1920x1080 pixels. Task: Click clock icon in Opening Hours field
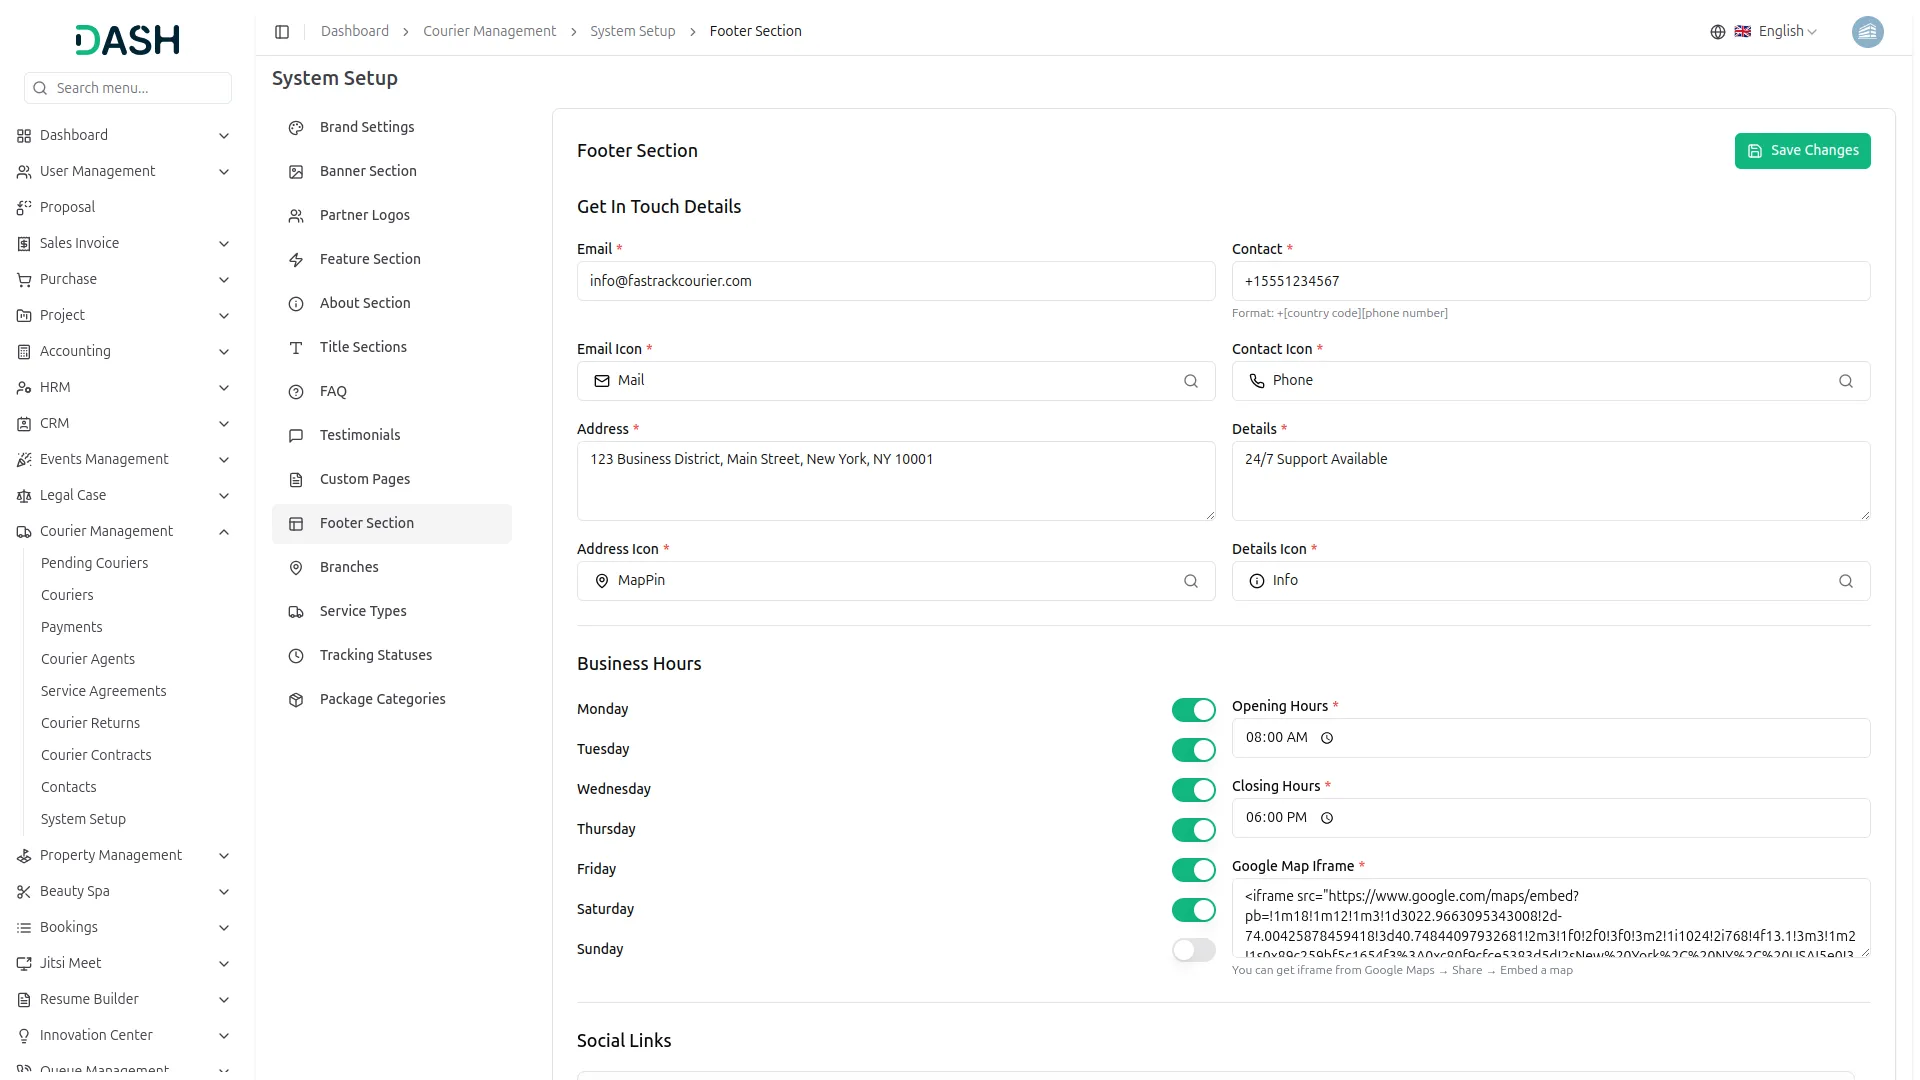[1327, 738]
